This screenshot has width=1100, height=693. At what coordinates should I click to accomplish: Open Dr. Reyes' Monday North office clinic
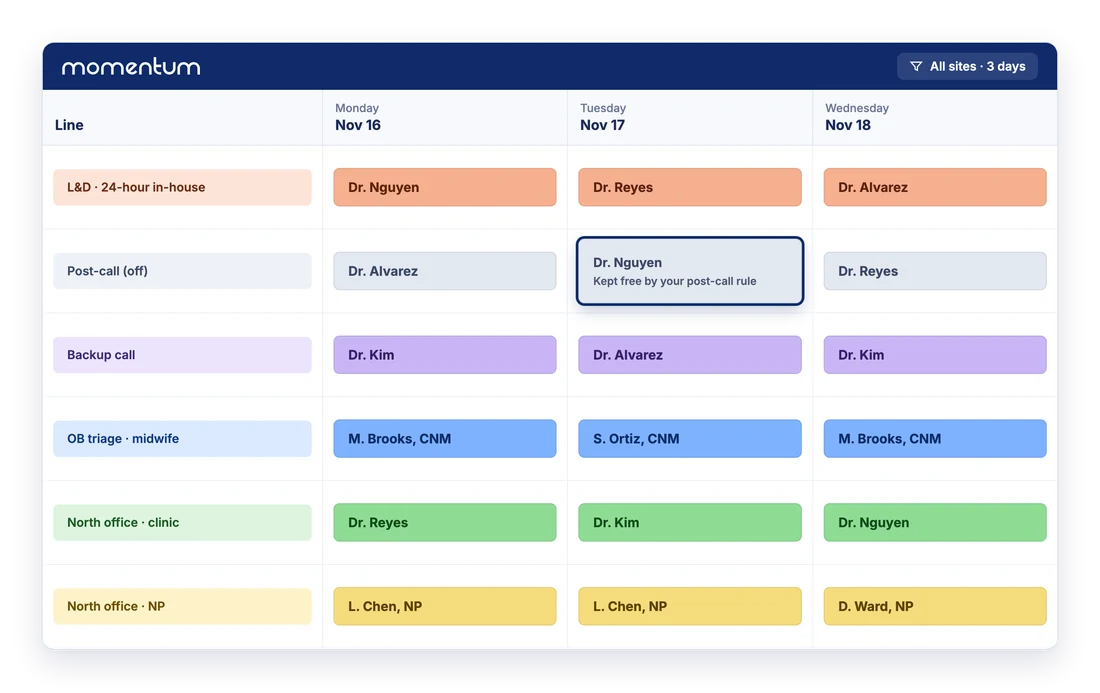click(x=445, y=523)
